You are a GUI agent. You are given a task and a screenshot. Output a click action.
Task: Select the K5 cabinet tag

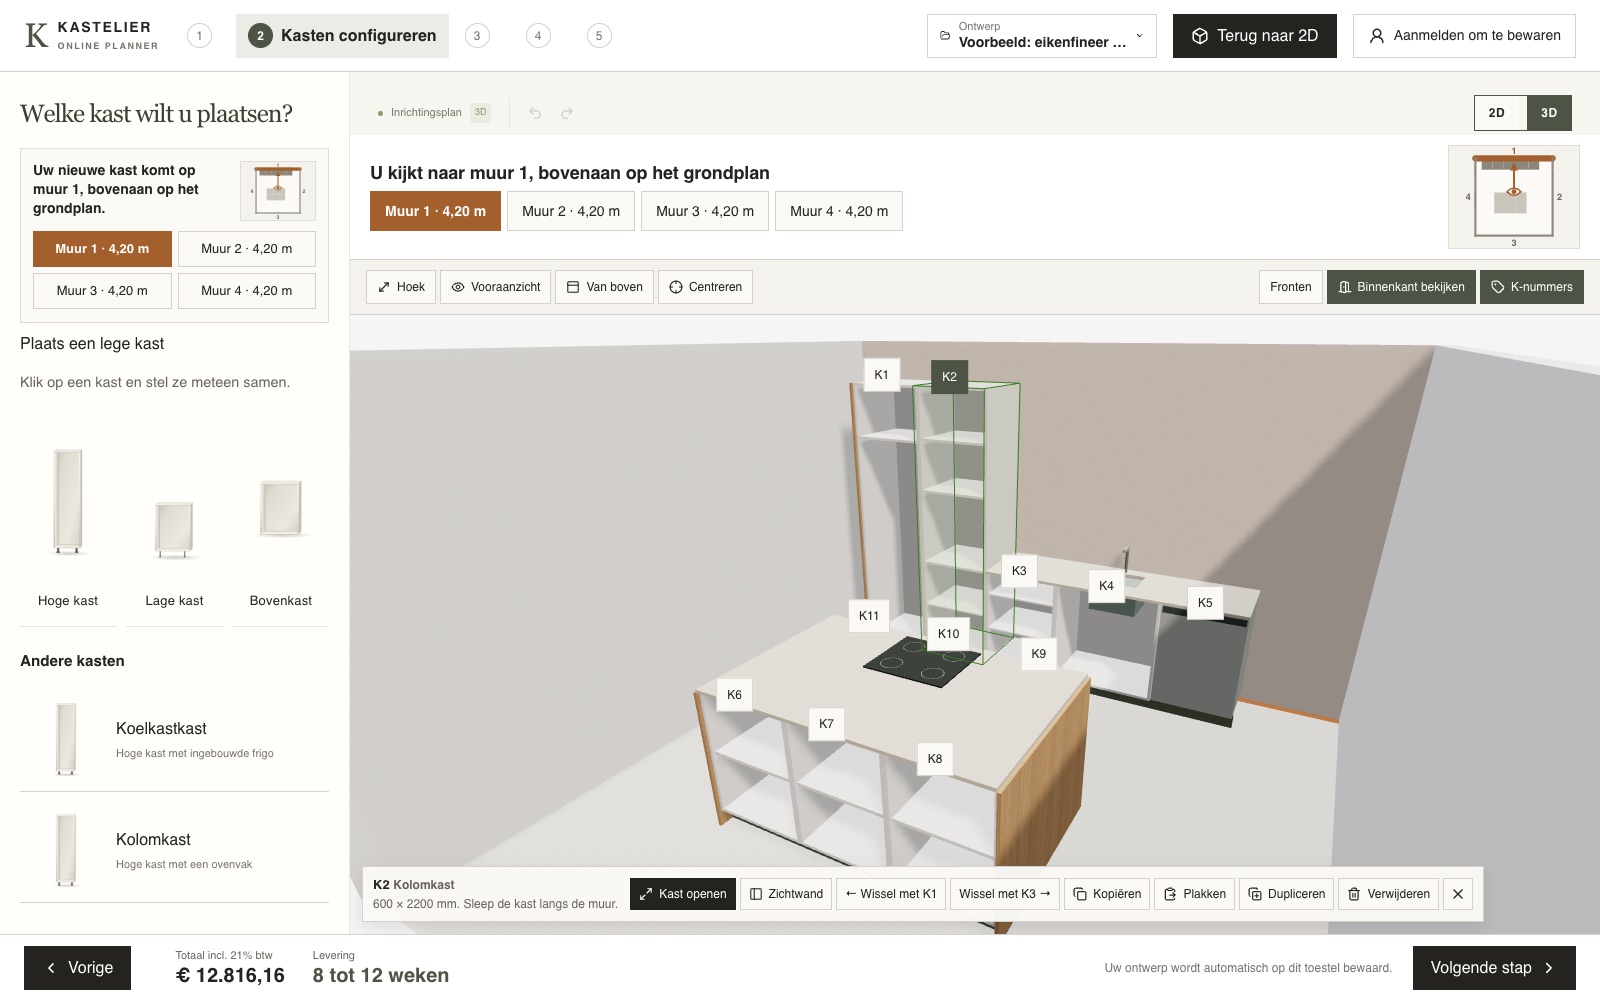(1205, 603)
